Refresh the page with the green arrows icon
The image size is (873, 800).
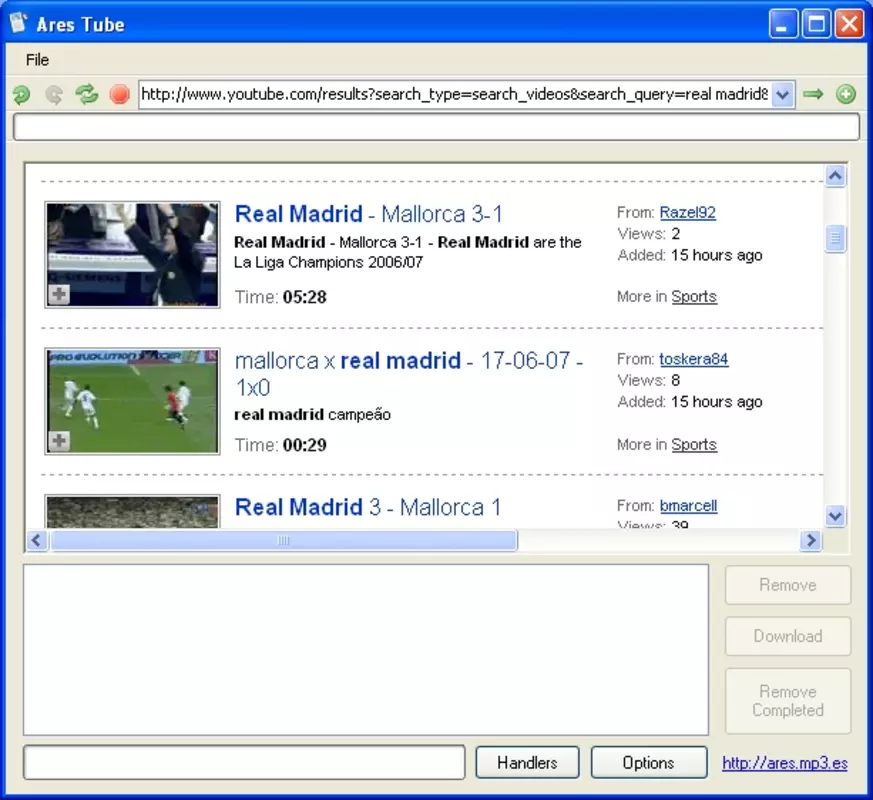click(86, 95)
